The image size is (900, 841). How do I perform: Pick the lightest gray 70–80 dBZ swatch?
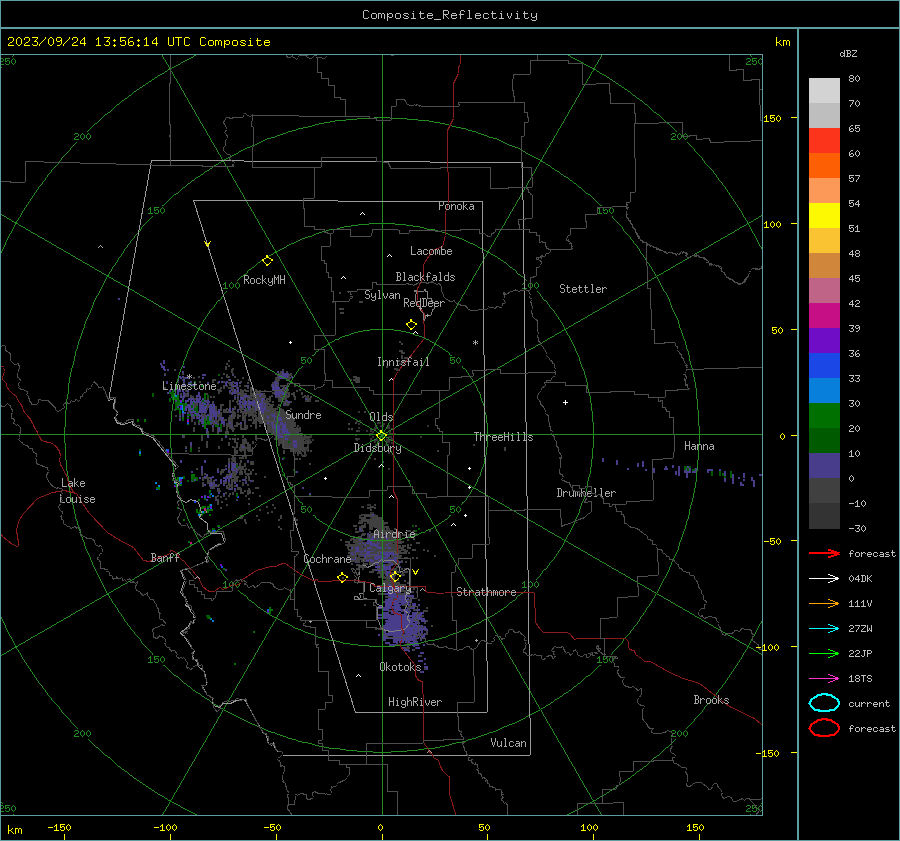coord(824,91)
